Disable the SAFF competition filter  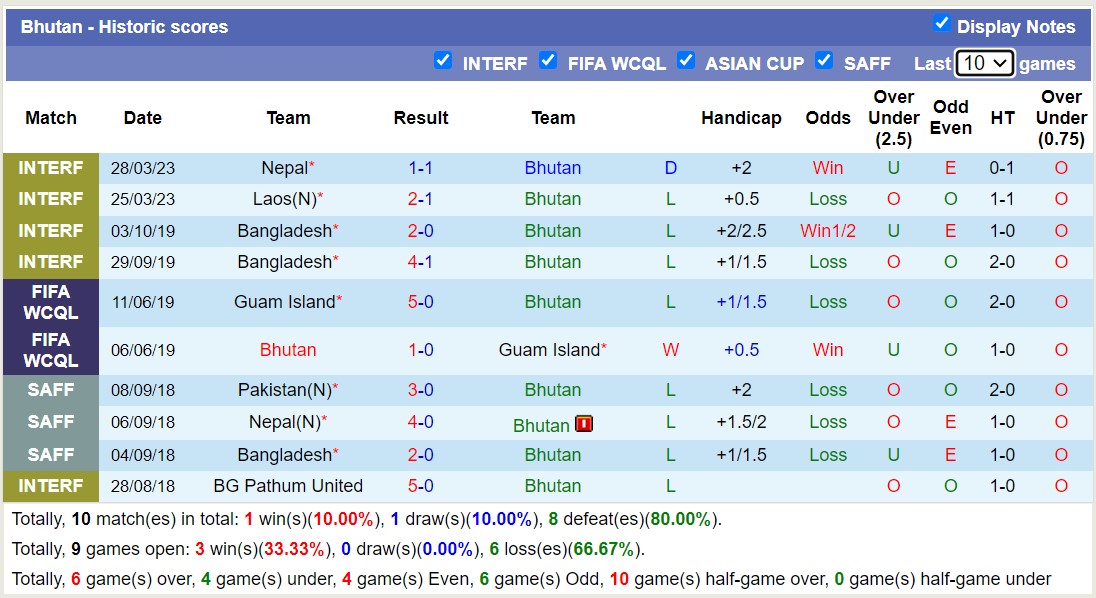[x=824, y=60]
